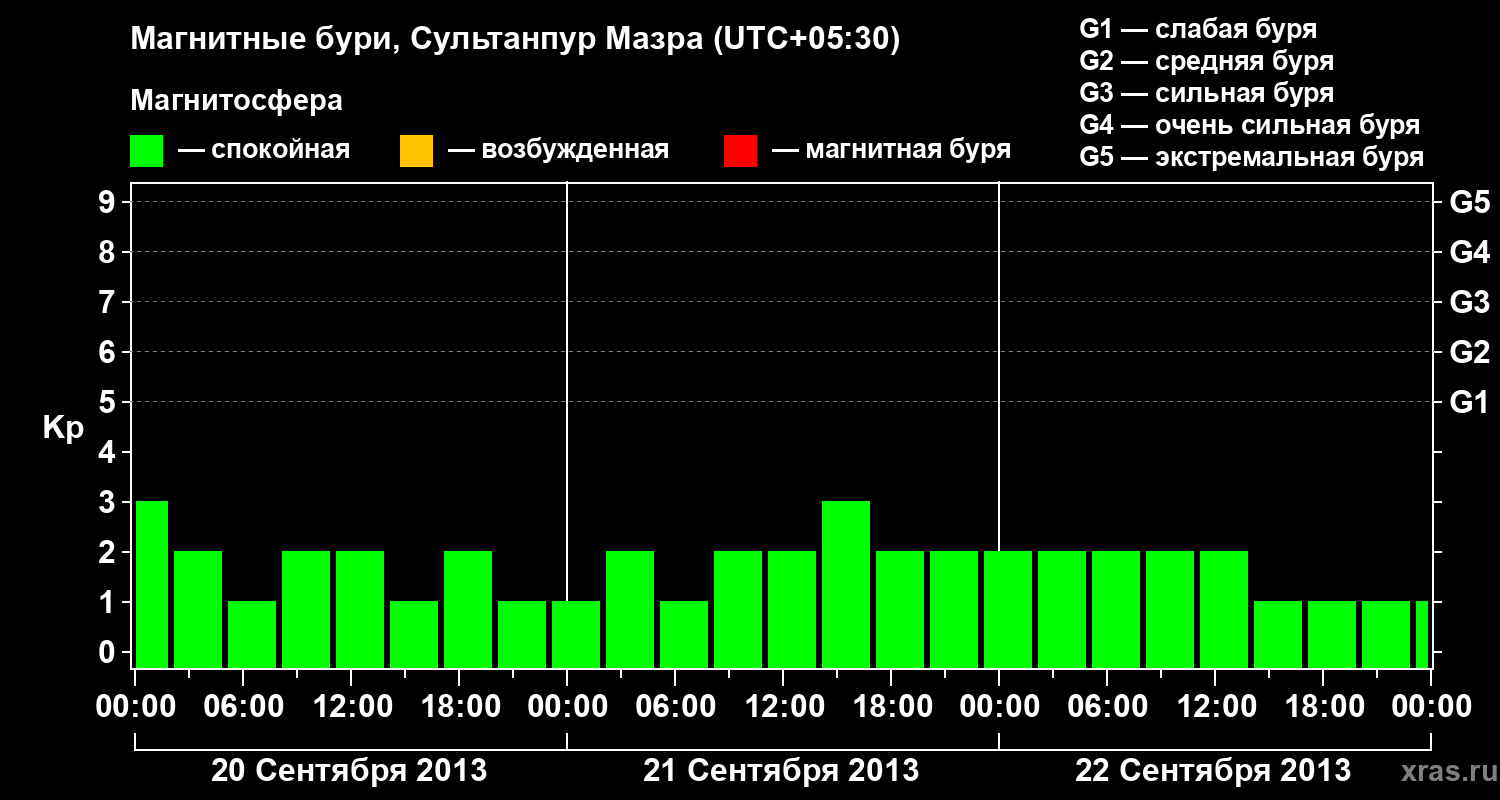Click the '06:00' tick label on 21 September

(675, 706)
